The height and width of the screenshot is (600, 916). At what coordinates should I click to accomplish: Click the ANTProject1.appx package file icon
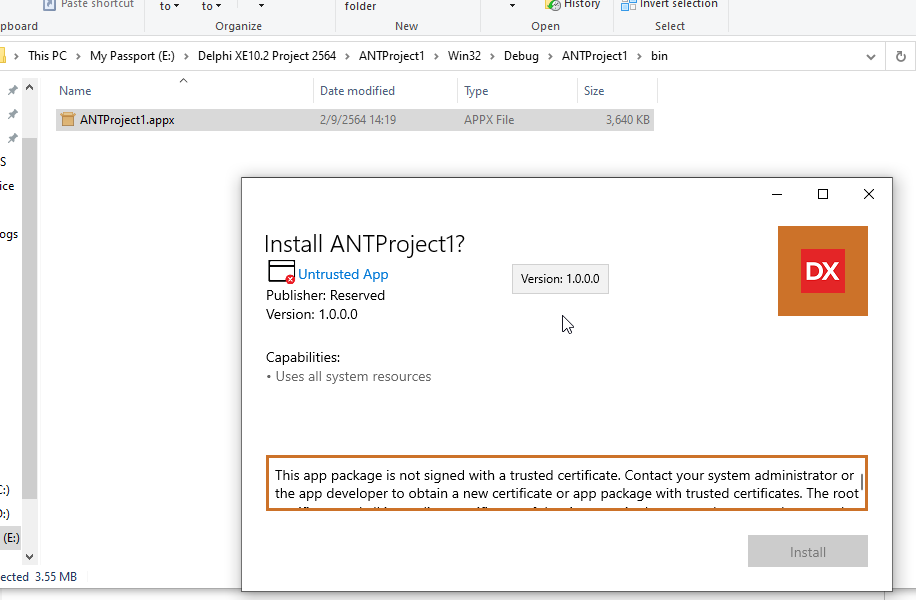[68, 120]
